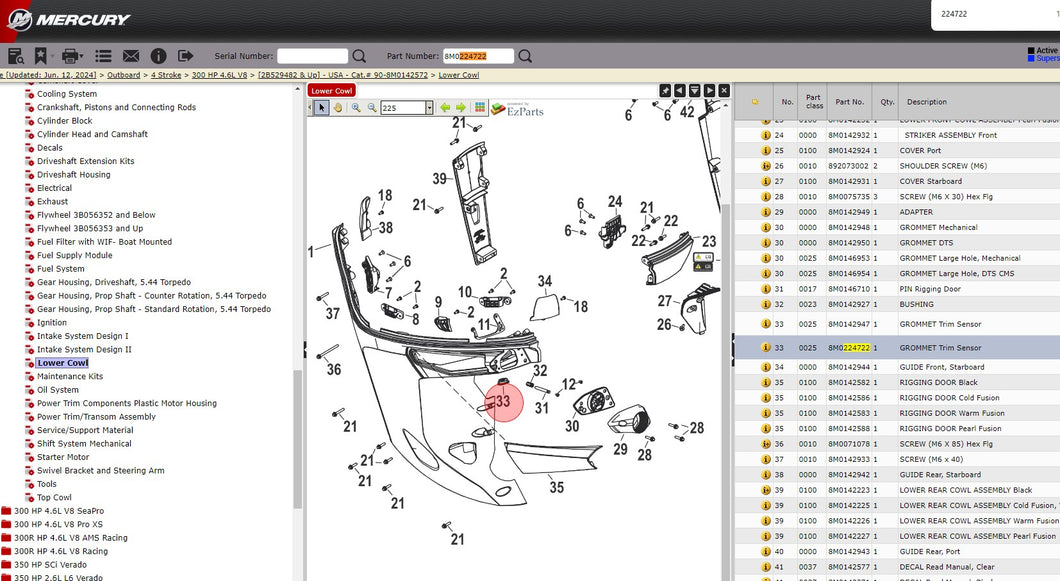Follow the Outboard breadcrumb link

[x=124, y=75]
